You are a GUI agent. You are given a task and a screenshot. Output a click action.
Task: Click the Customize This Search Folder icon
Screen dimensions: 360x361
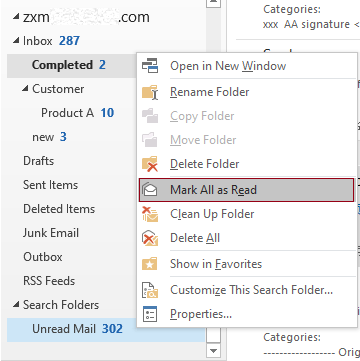pyautogui.click(x=150, y=290)
